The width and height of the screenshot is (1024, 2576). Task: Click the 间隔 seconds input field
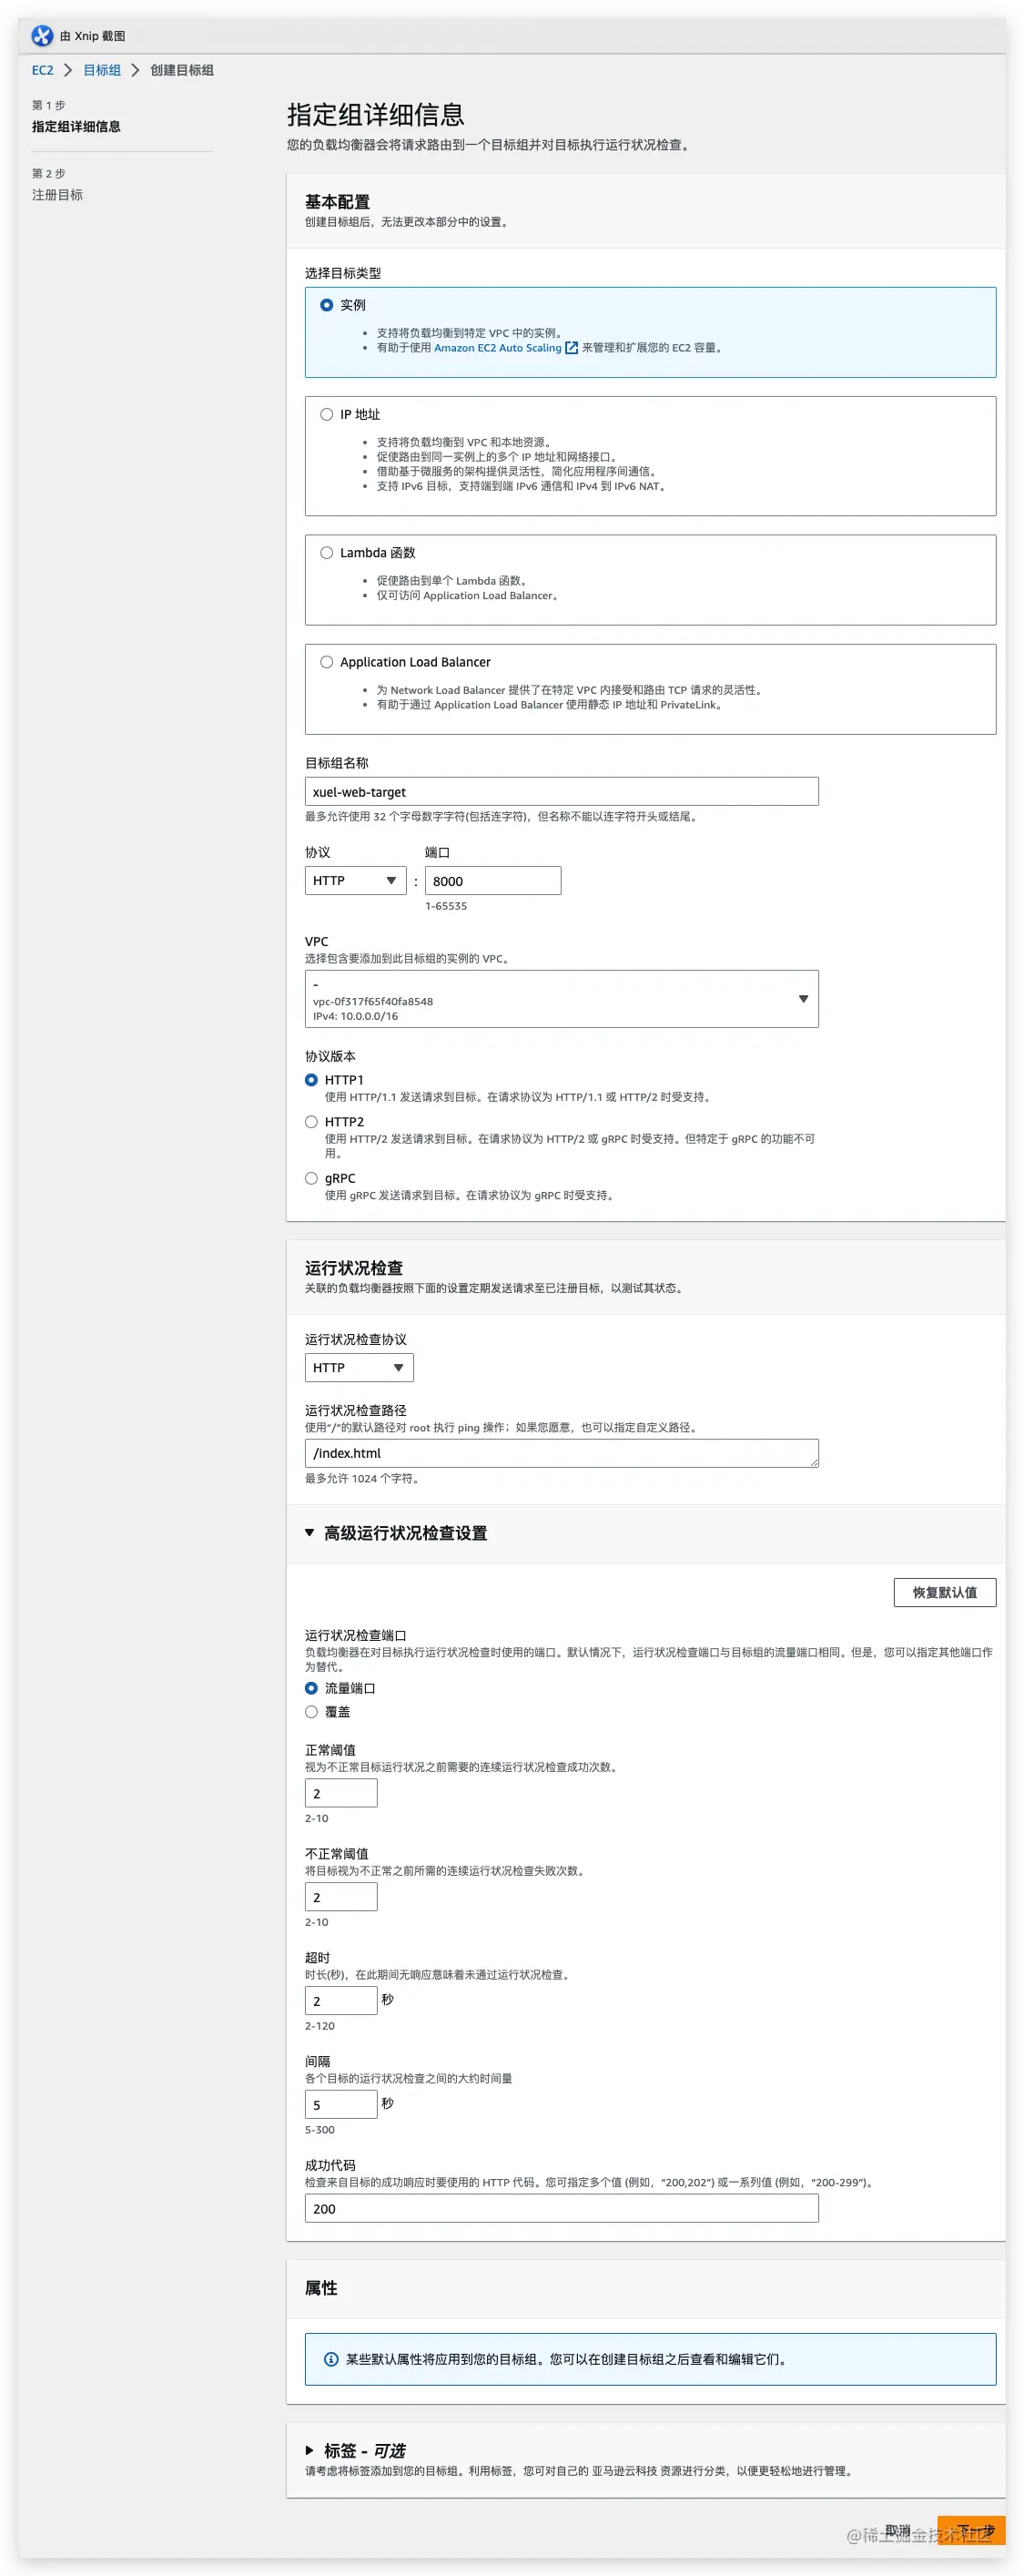click(x=341, y=2104)
